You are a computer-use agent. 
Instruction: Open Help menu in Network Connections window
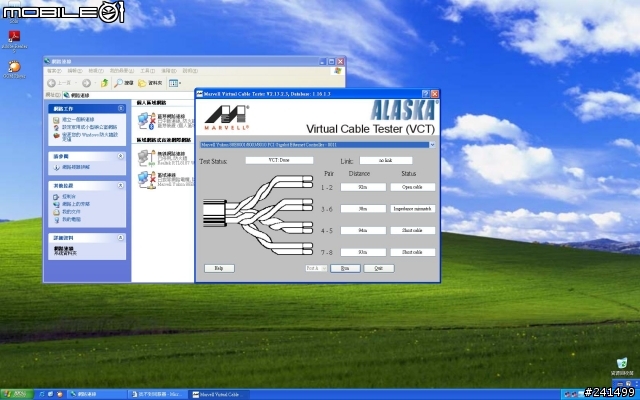point(190,71)
